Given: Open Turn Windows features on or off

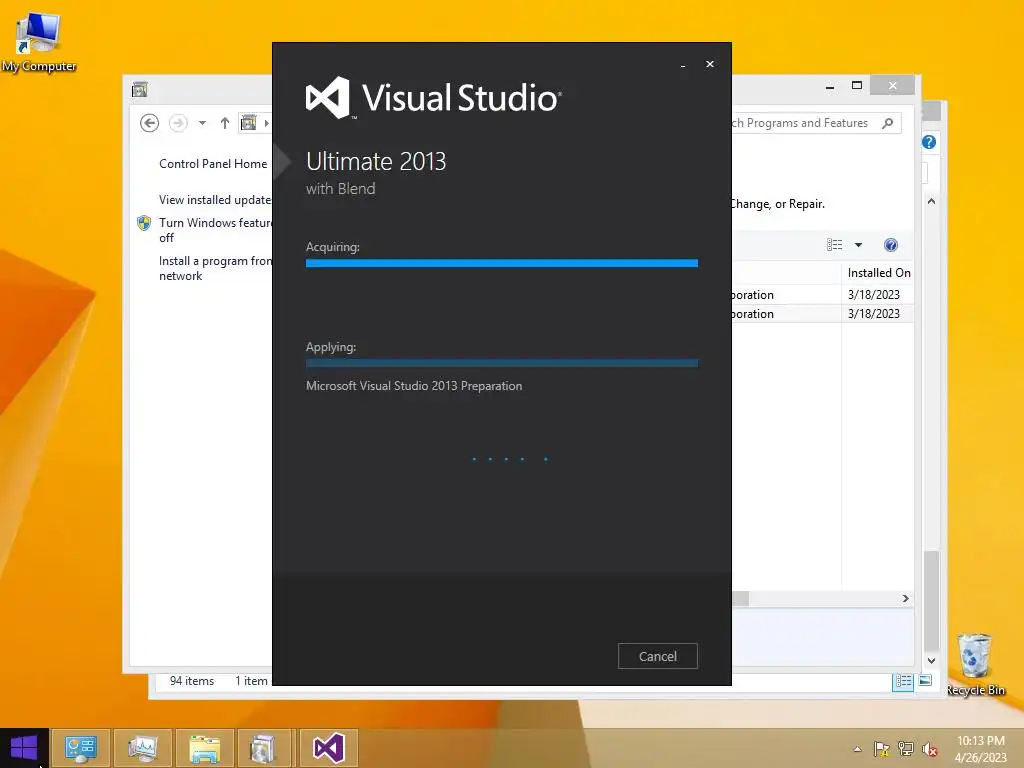Looking at the screenshot, I should pos(215,230).
